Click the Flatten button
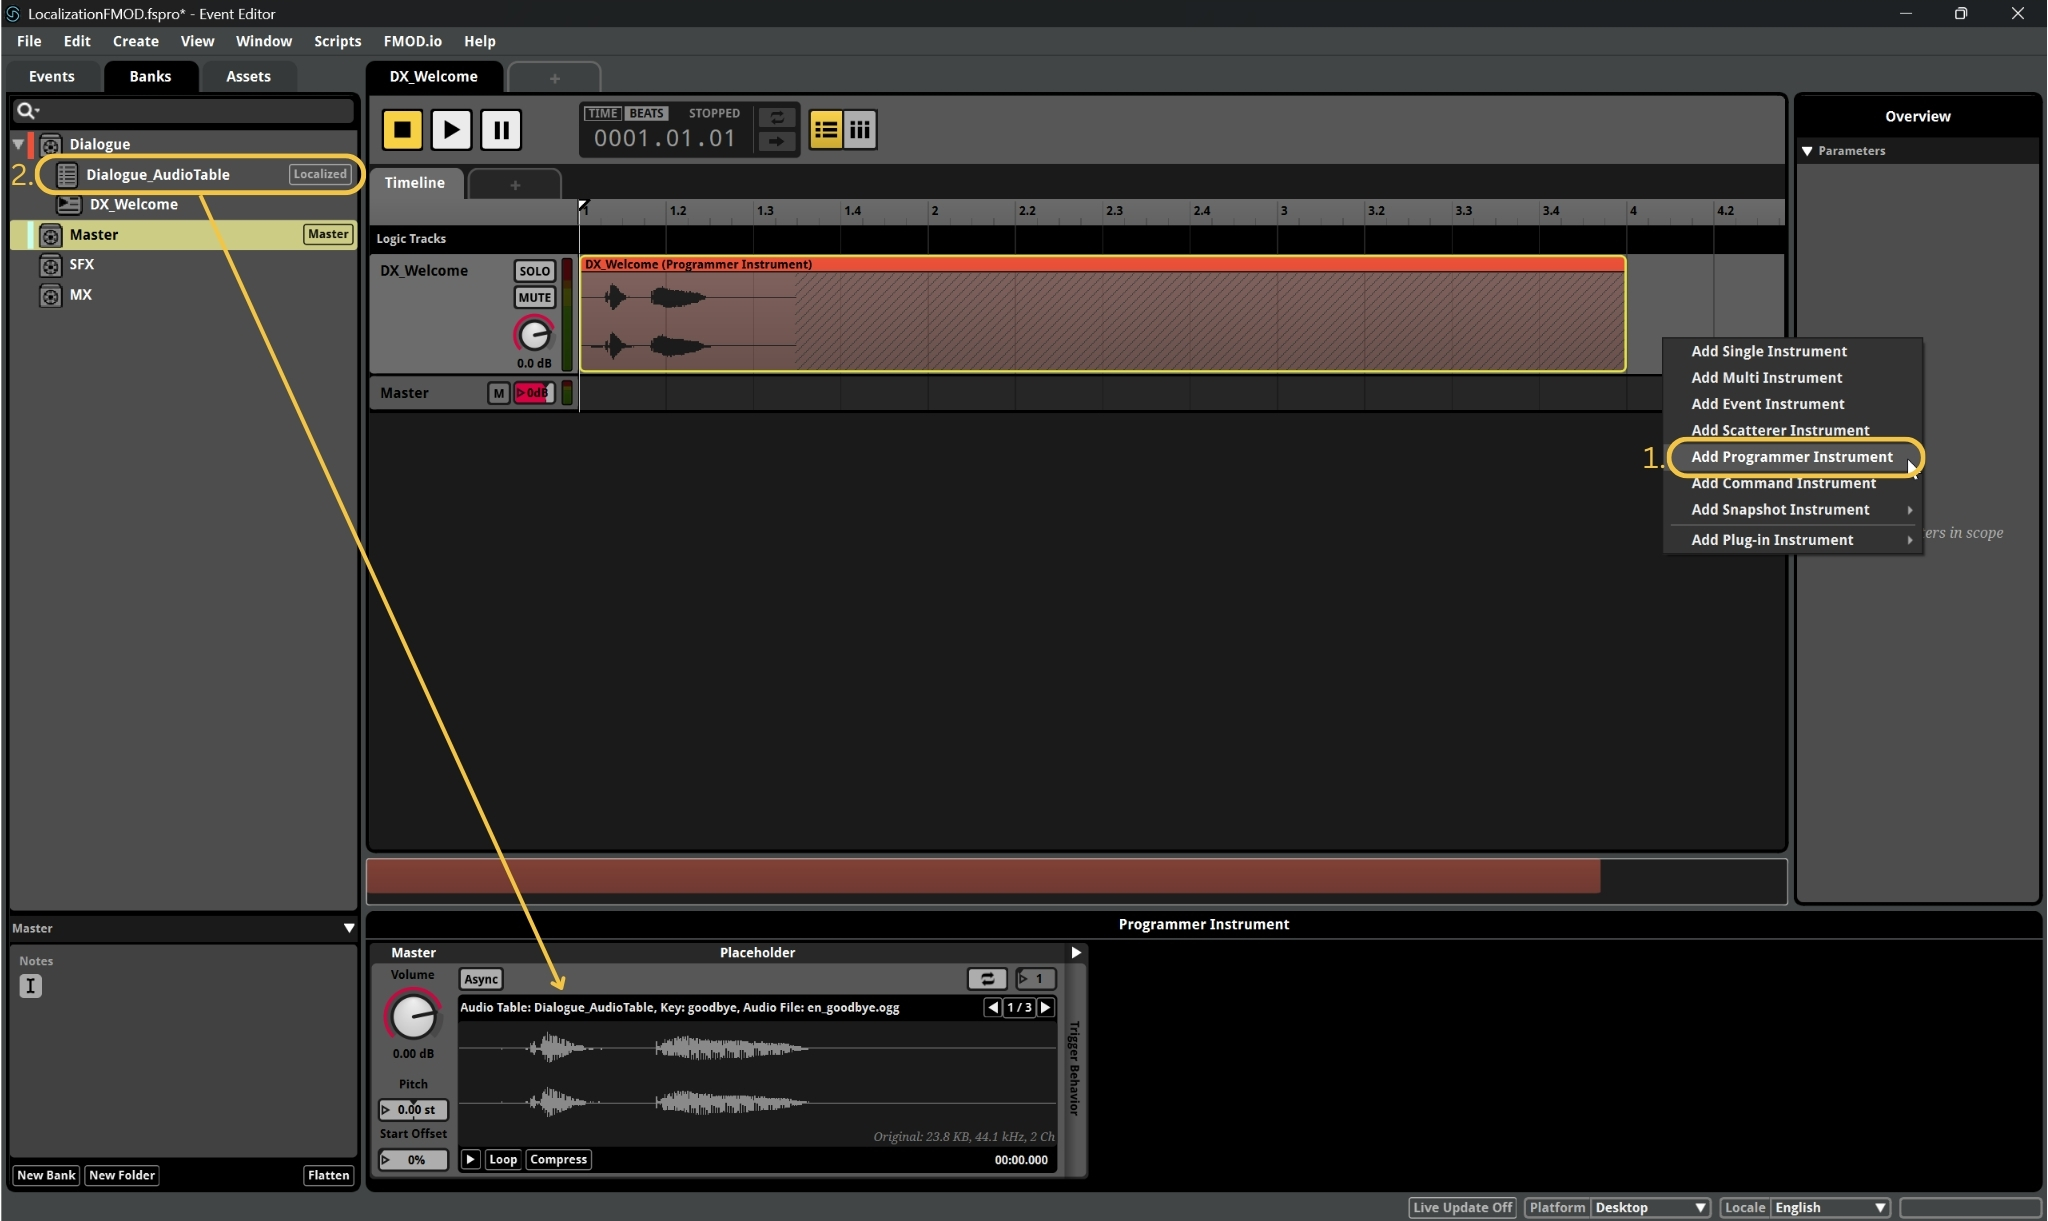The width and height of the screenshot is (2048, 1221). tap(328, 1175)
